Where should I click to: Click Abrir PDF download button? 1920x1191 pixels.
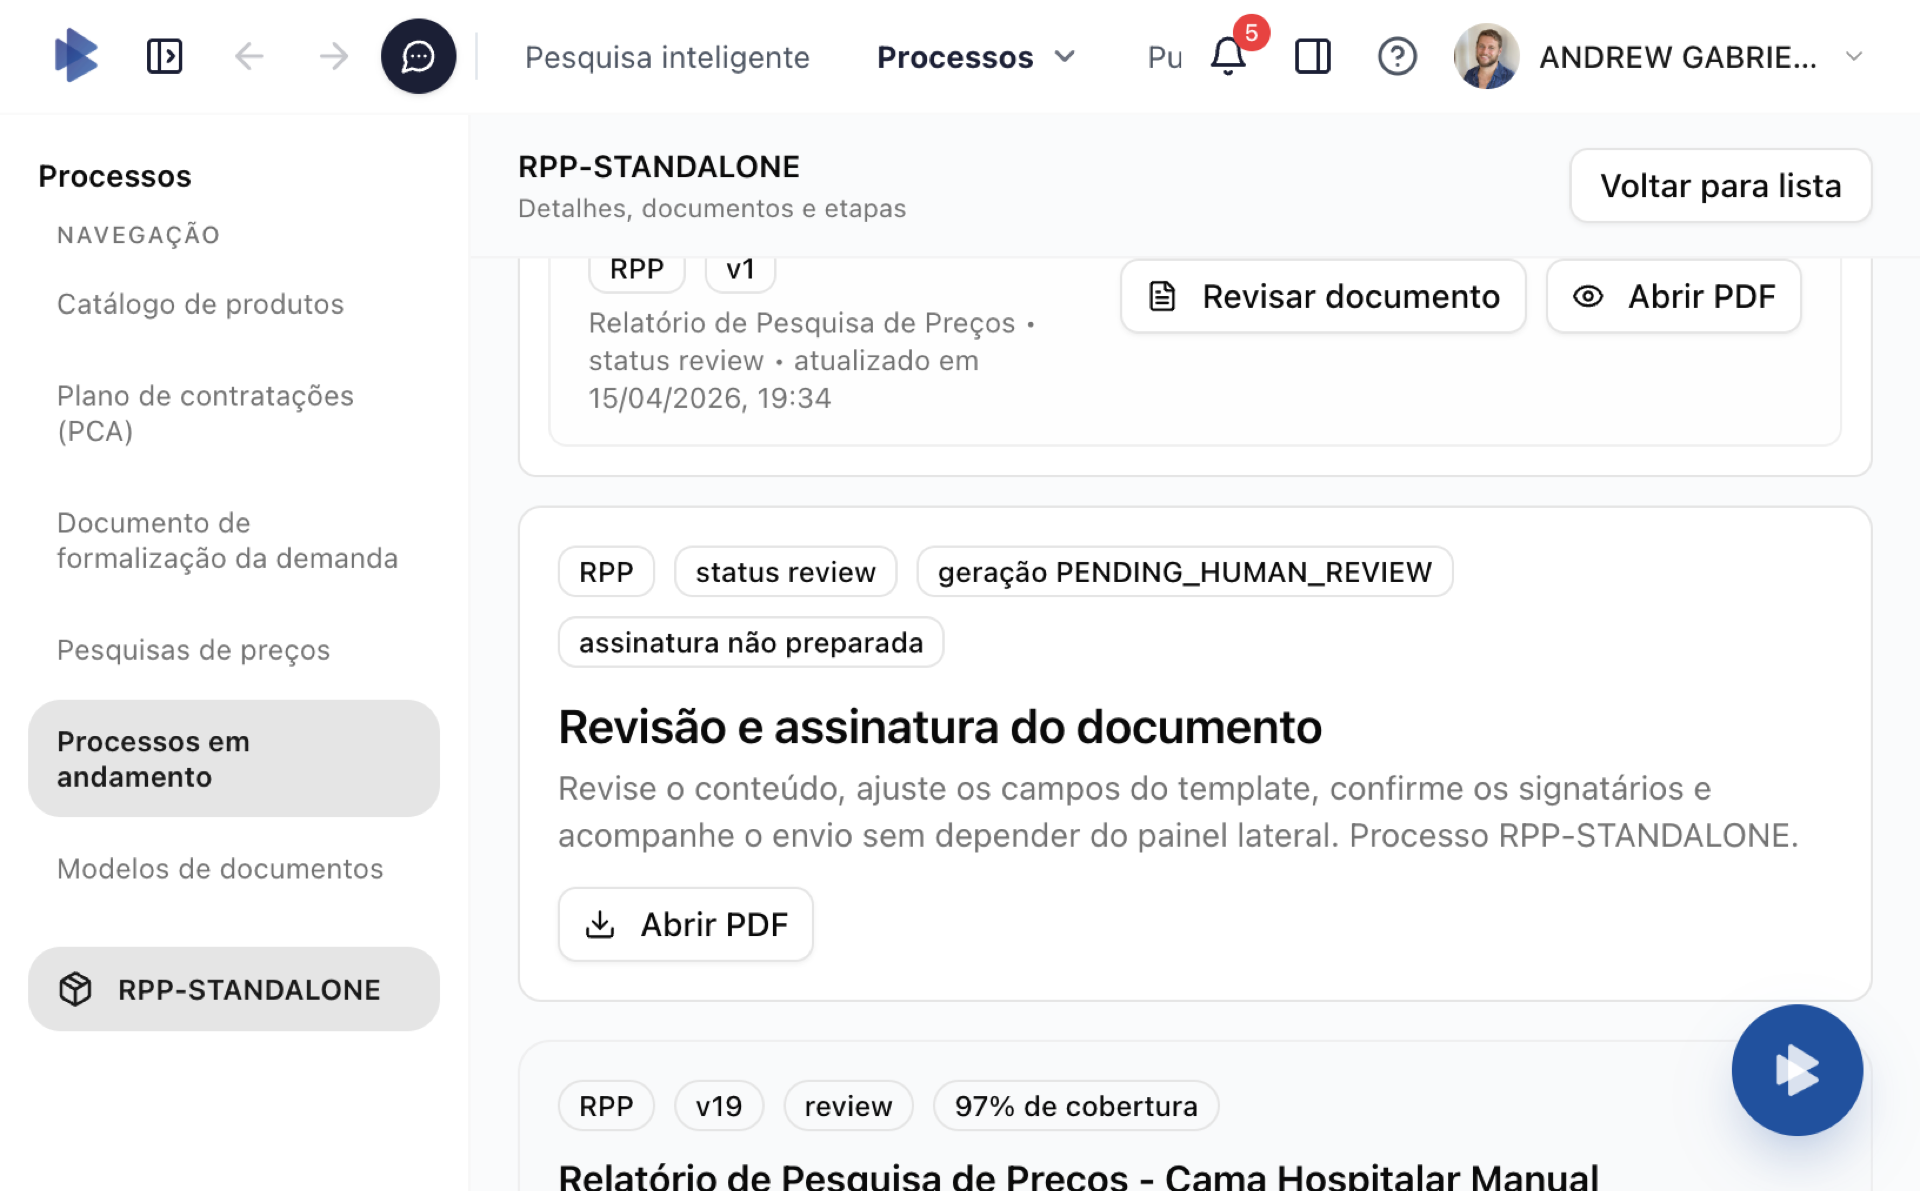(686, 924)
